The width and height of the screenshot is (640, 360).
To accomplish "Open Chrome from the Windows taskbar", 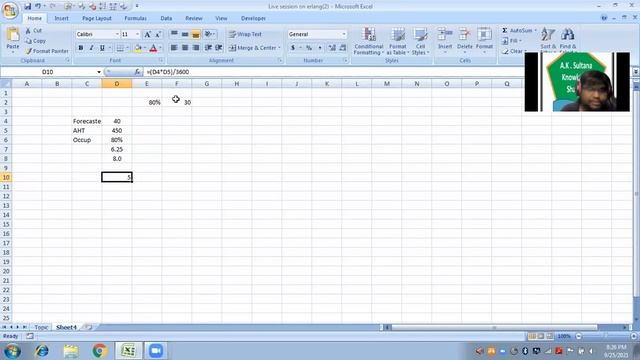I will (99, 351).
